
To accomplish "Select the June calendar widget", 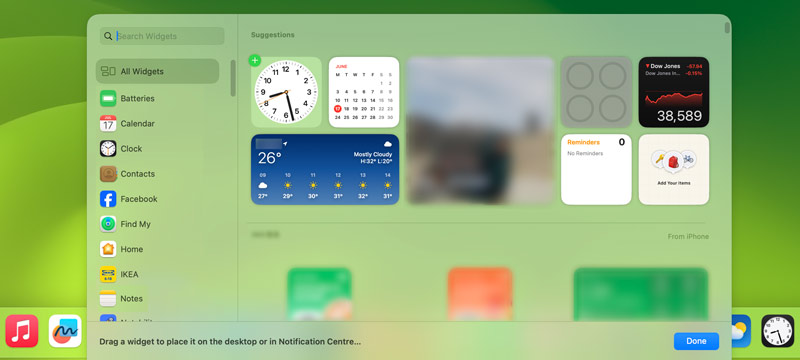I will pos(364,92).
